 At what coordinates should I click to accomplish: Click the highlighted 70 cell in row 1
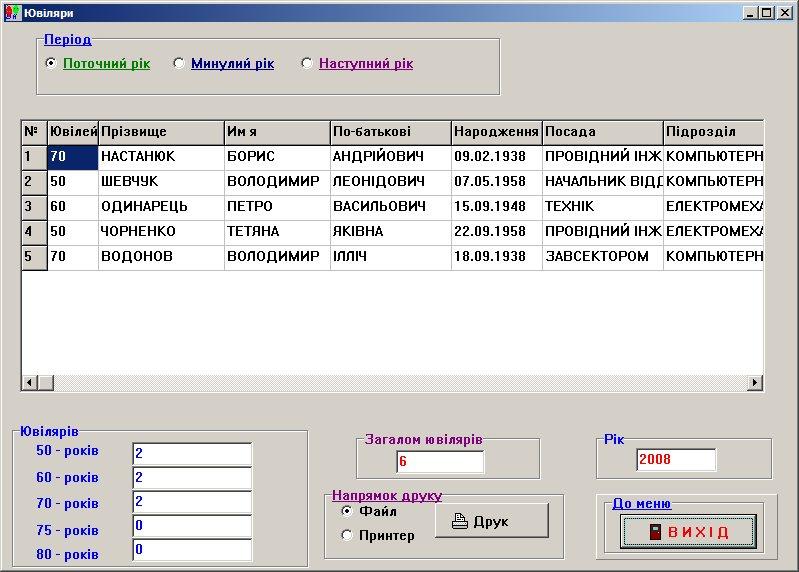point(73,157)
